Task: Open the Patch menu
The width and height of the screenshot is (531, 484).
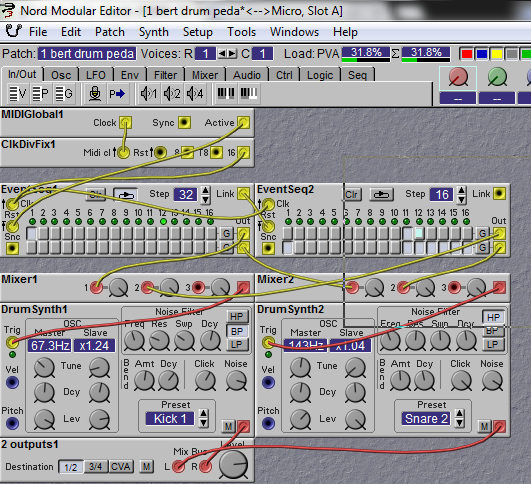Action: click(110, 32)
